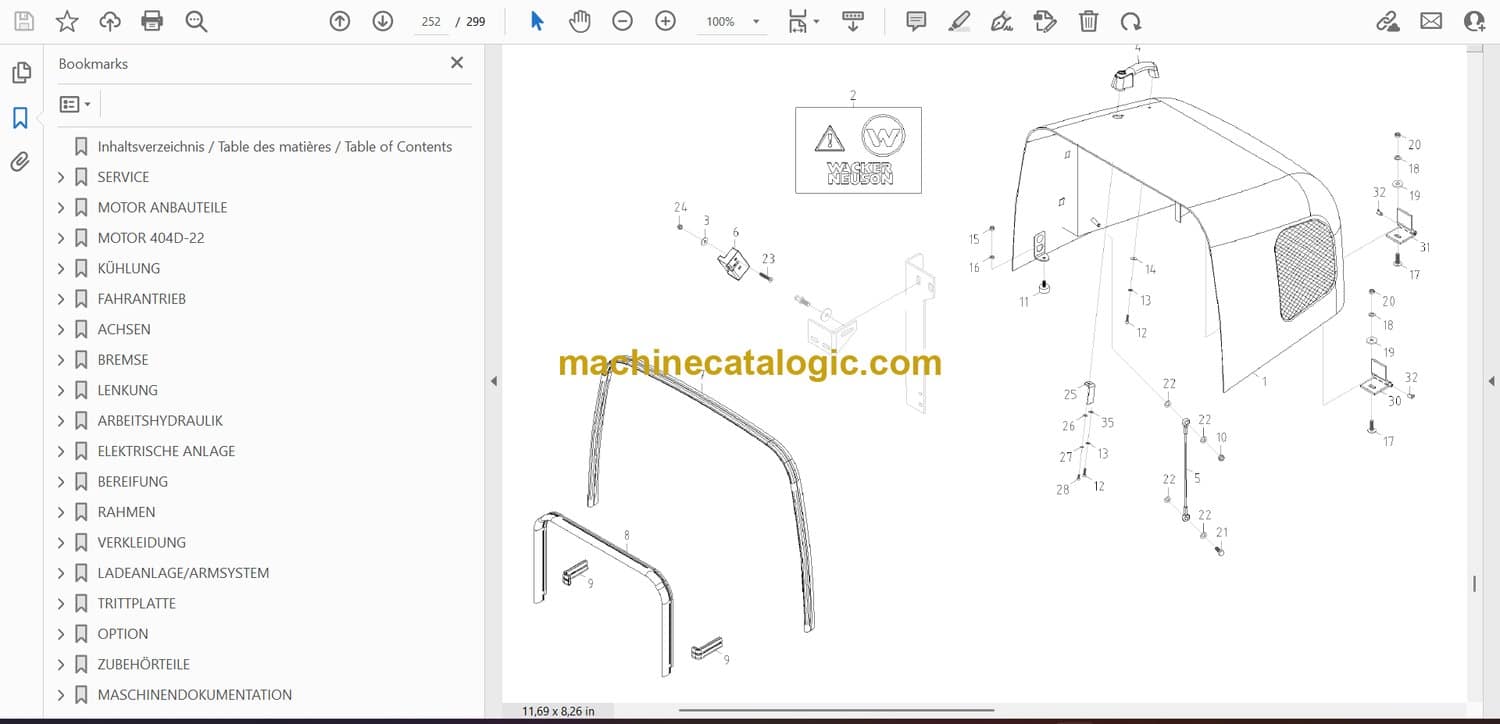Screen dimensions: 1500x724
Task: Open the account profile menu
Action: coord(1474,21)
